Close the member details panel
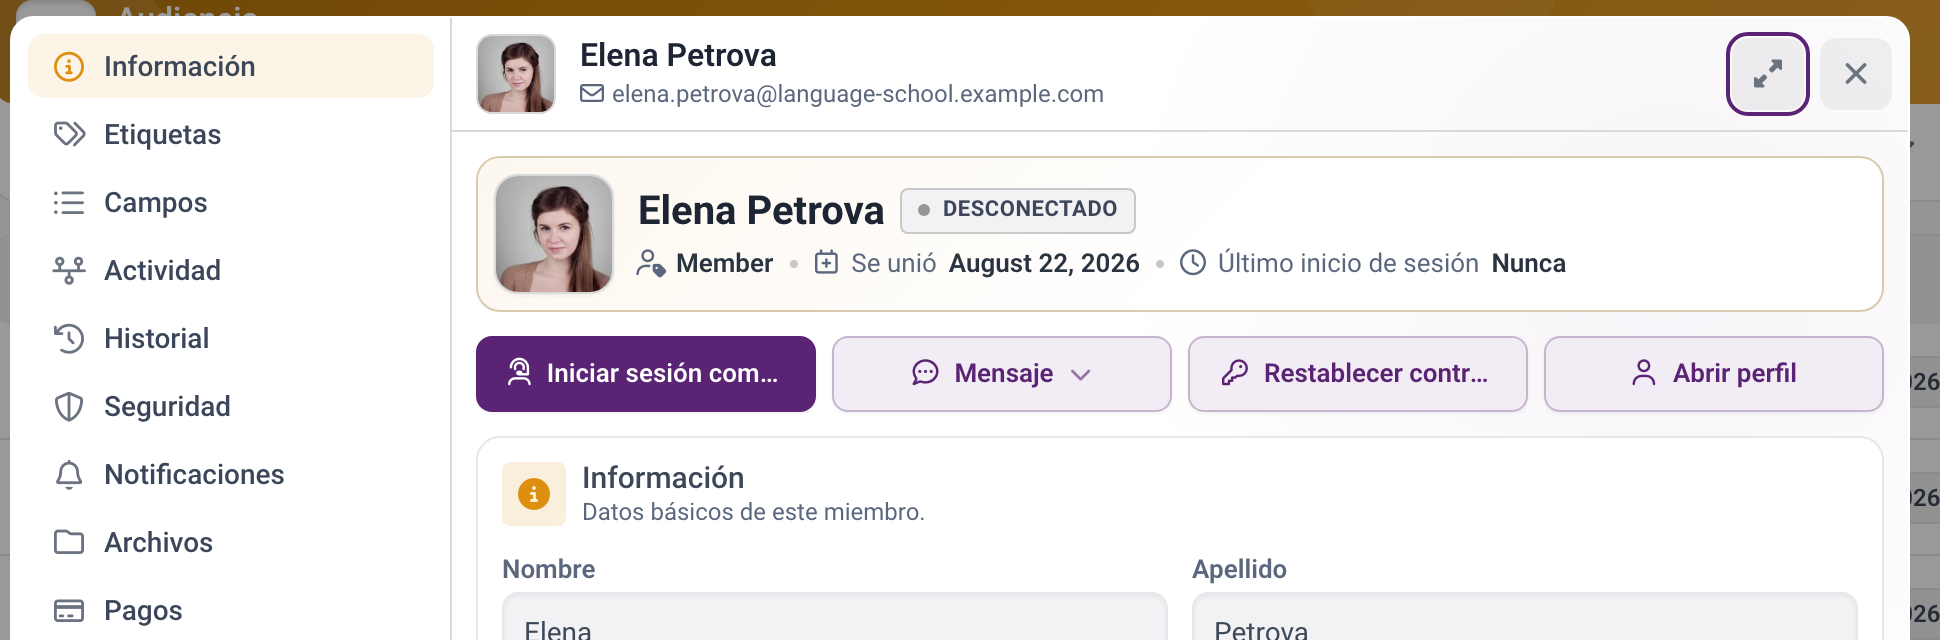The width and height of the screenshot is (1940, 640). [1855, 74]
